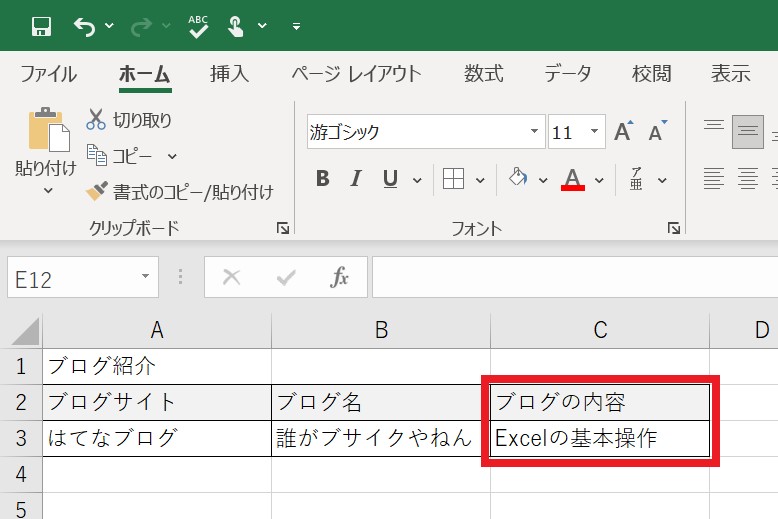Select row 4 header

point(21,474)
